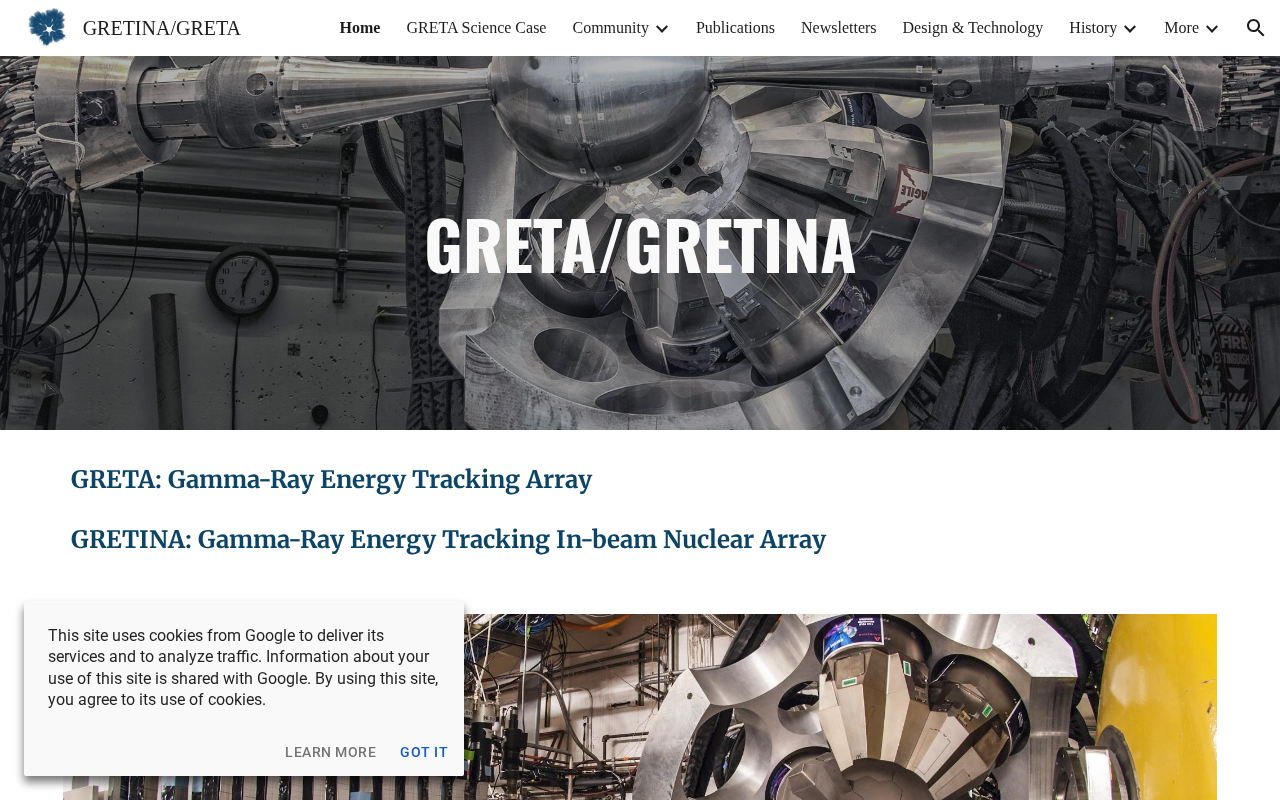Click LEARN MORE about cookies
Screen dimensions: 1280x800
pyautogui.click(x=331, y=752)
